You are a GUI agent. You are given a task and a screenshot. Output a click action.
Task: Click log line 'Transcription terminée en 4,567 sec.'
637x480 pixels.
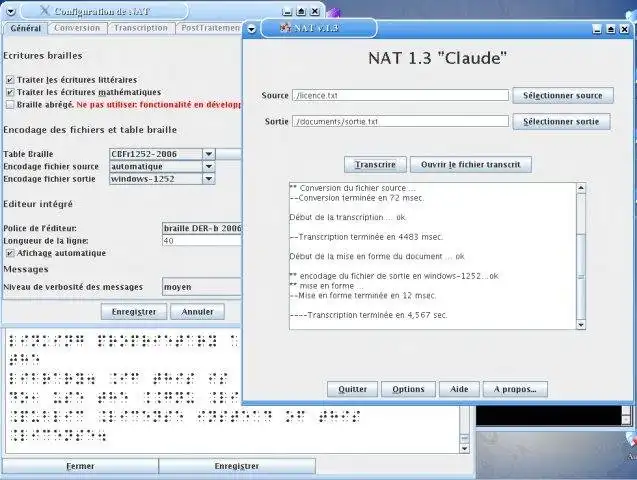[368, 315]
